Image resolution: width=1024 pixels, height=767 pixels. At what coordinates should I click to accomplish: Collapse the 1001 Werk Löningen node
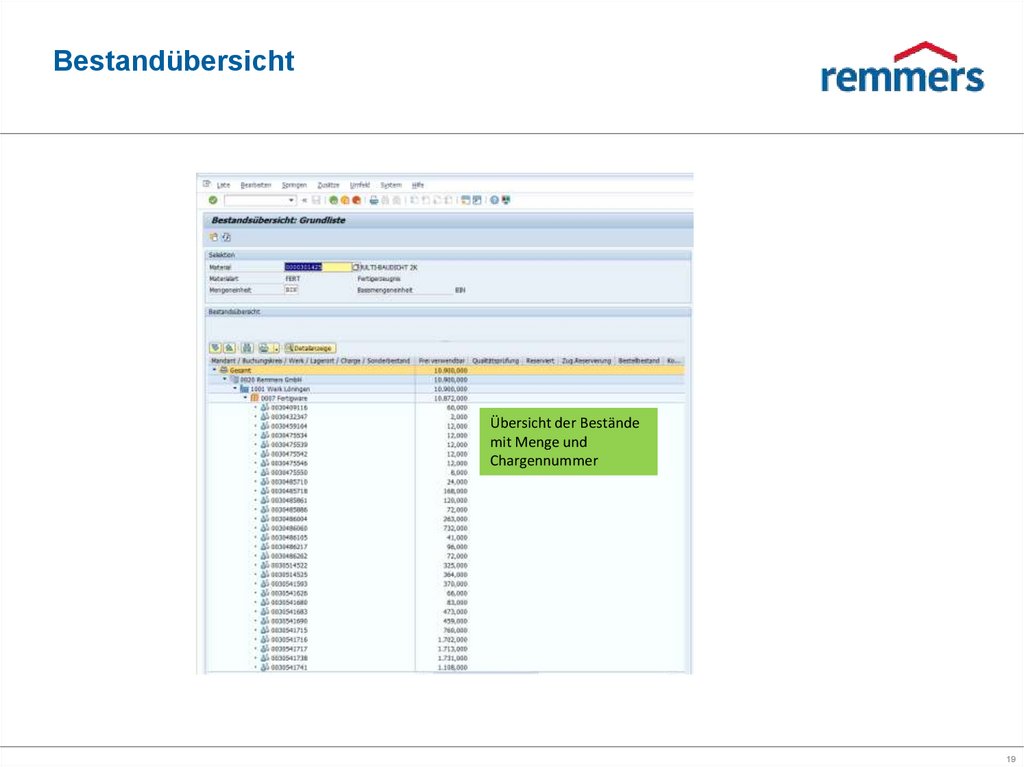(235, 389)
